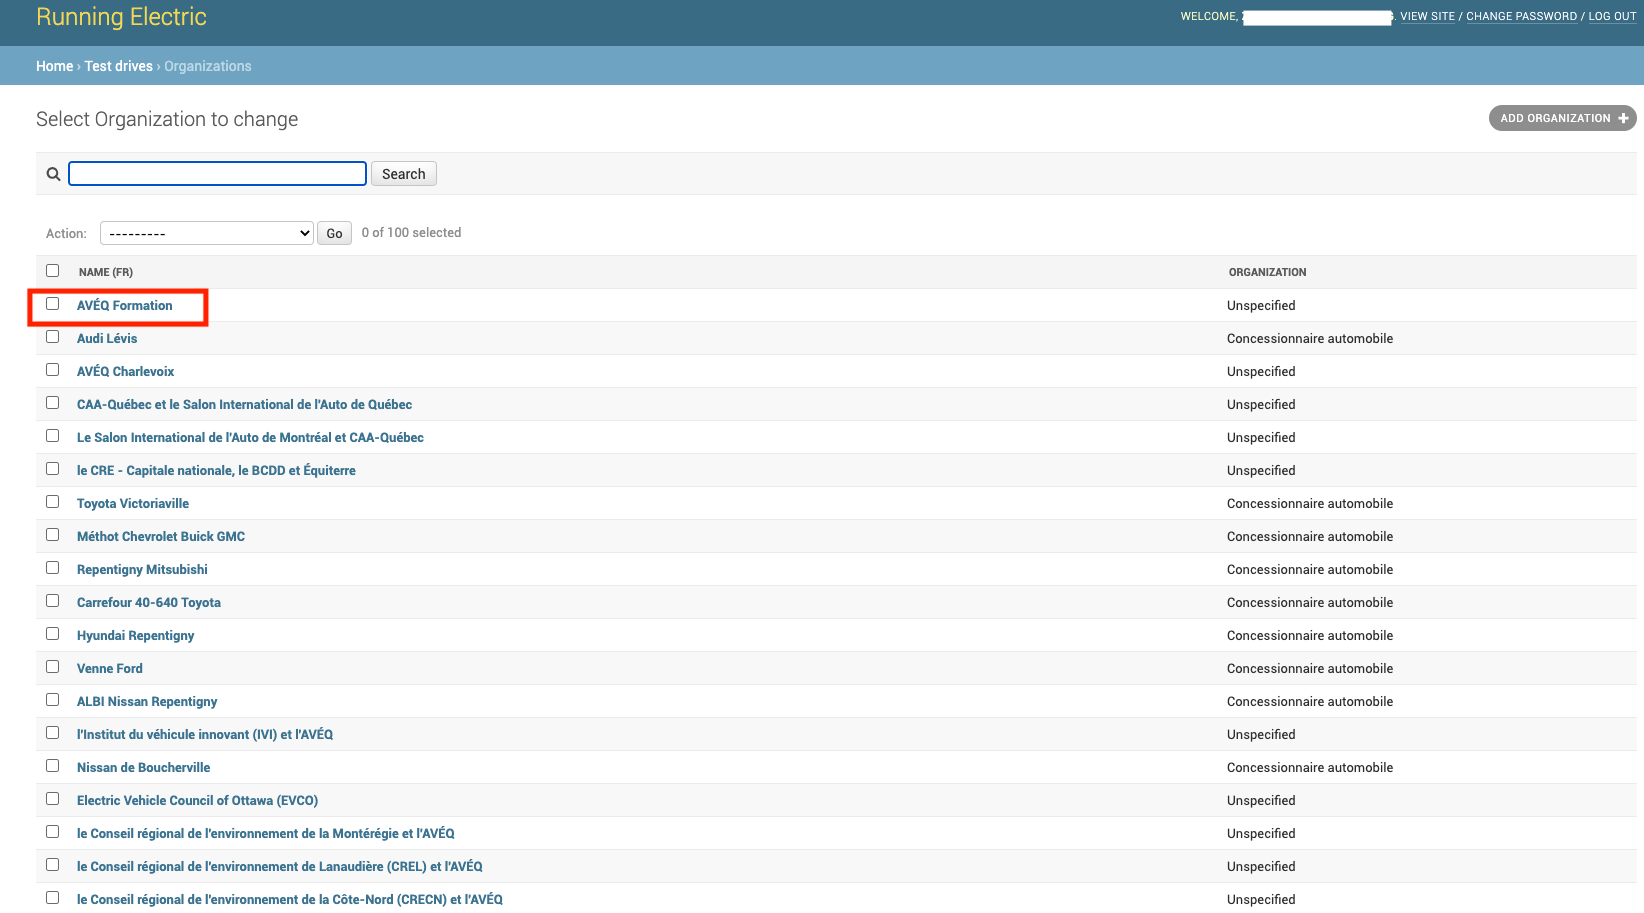Screen dimensions: 1644x913
Task: Check the Hyundai Repentigny row checkbox
Action: 53,634
